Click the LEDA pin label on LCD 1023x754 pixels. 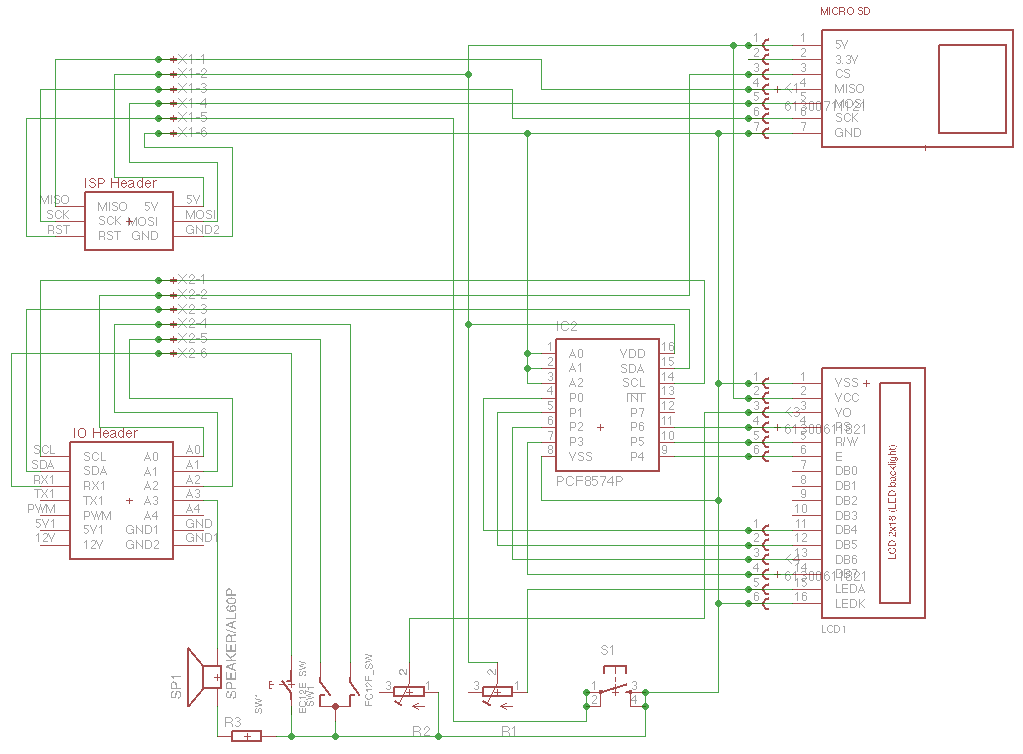point(850,589)
